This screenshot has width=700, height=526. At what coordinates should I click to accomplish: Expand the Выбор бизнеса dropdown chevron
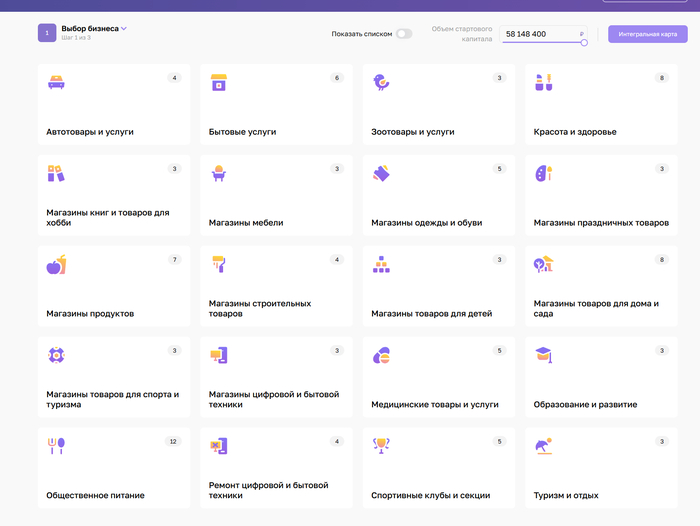click(x=124, y=29)
